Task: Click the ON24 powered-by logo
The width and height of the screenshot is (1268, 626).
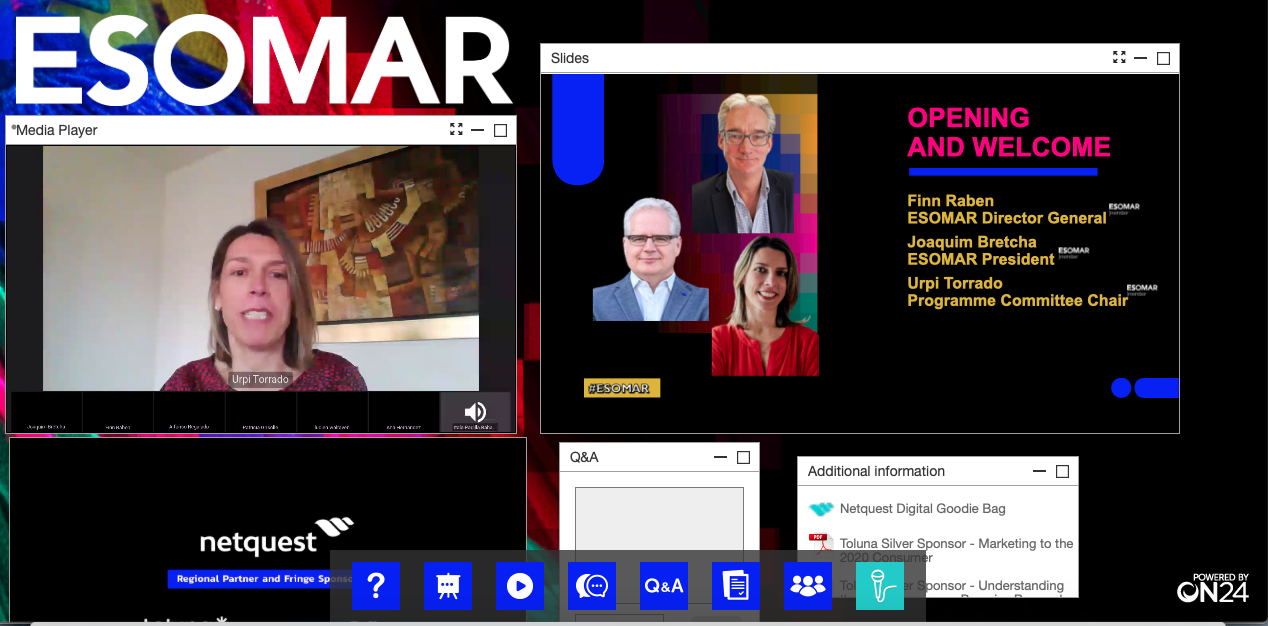Action: 1213,588
